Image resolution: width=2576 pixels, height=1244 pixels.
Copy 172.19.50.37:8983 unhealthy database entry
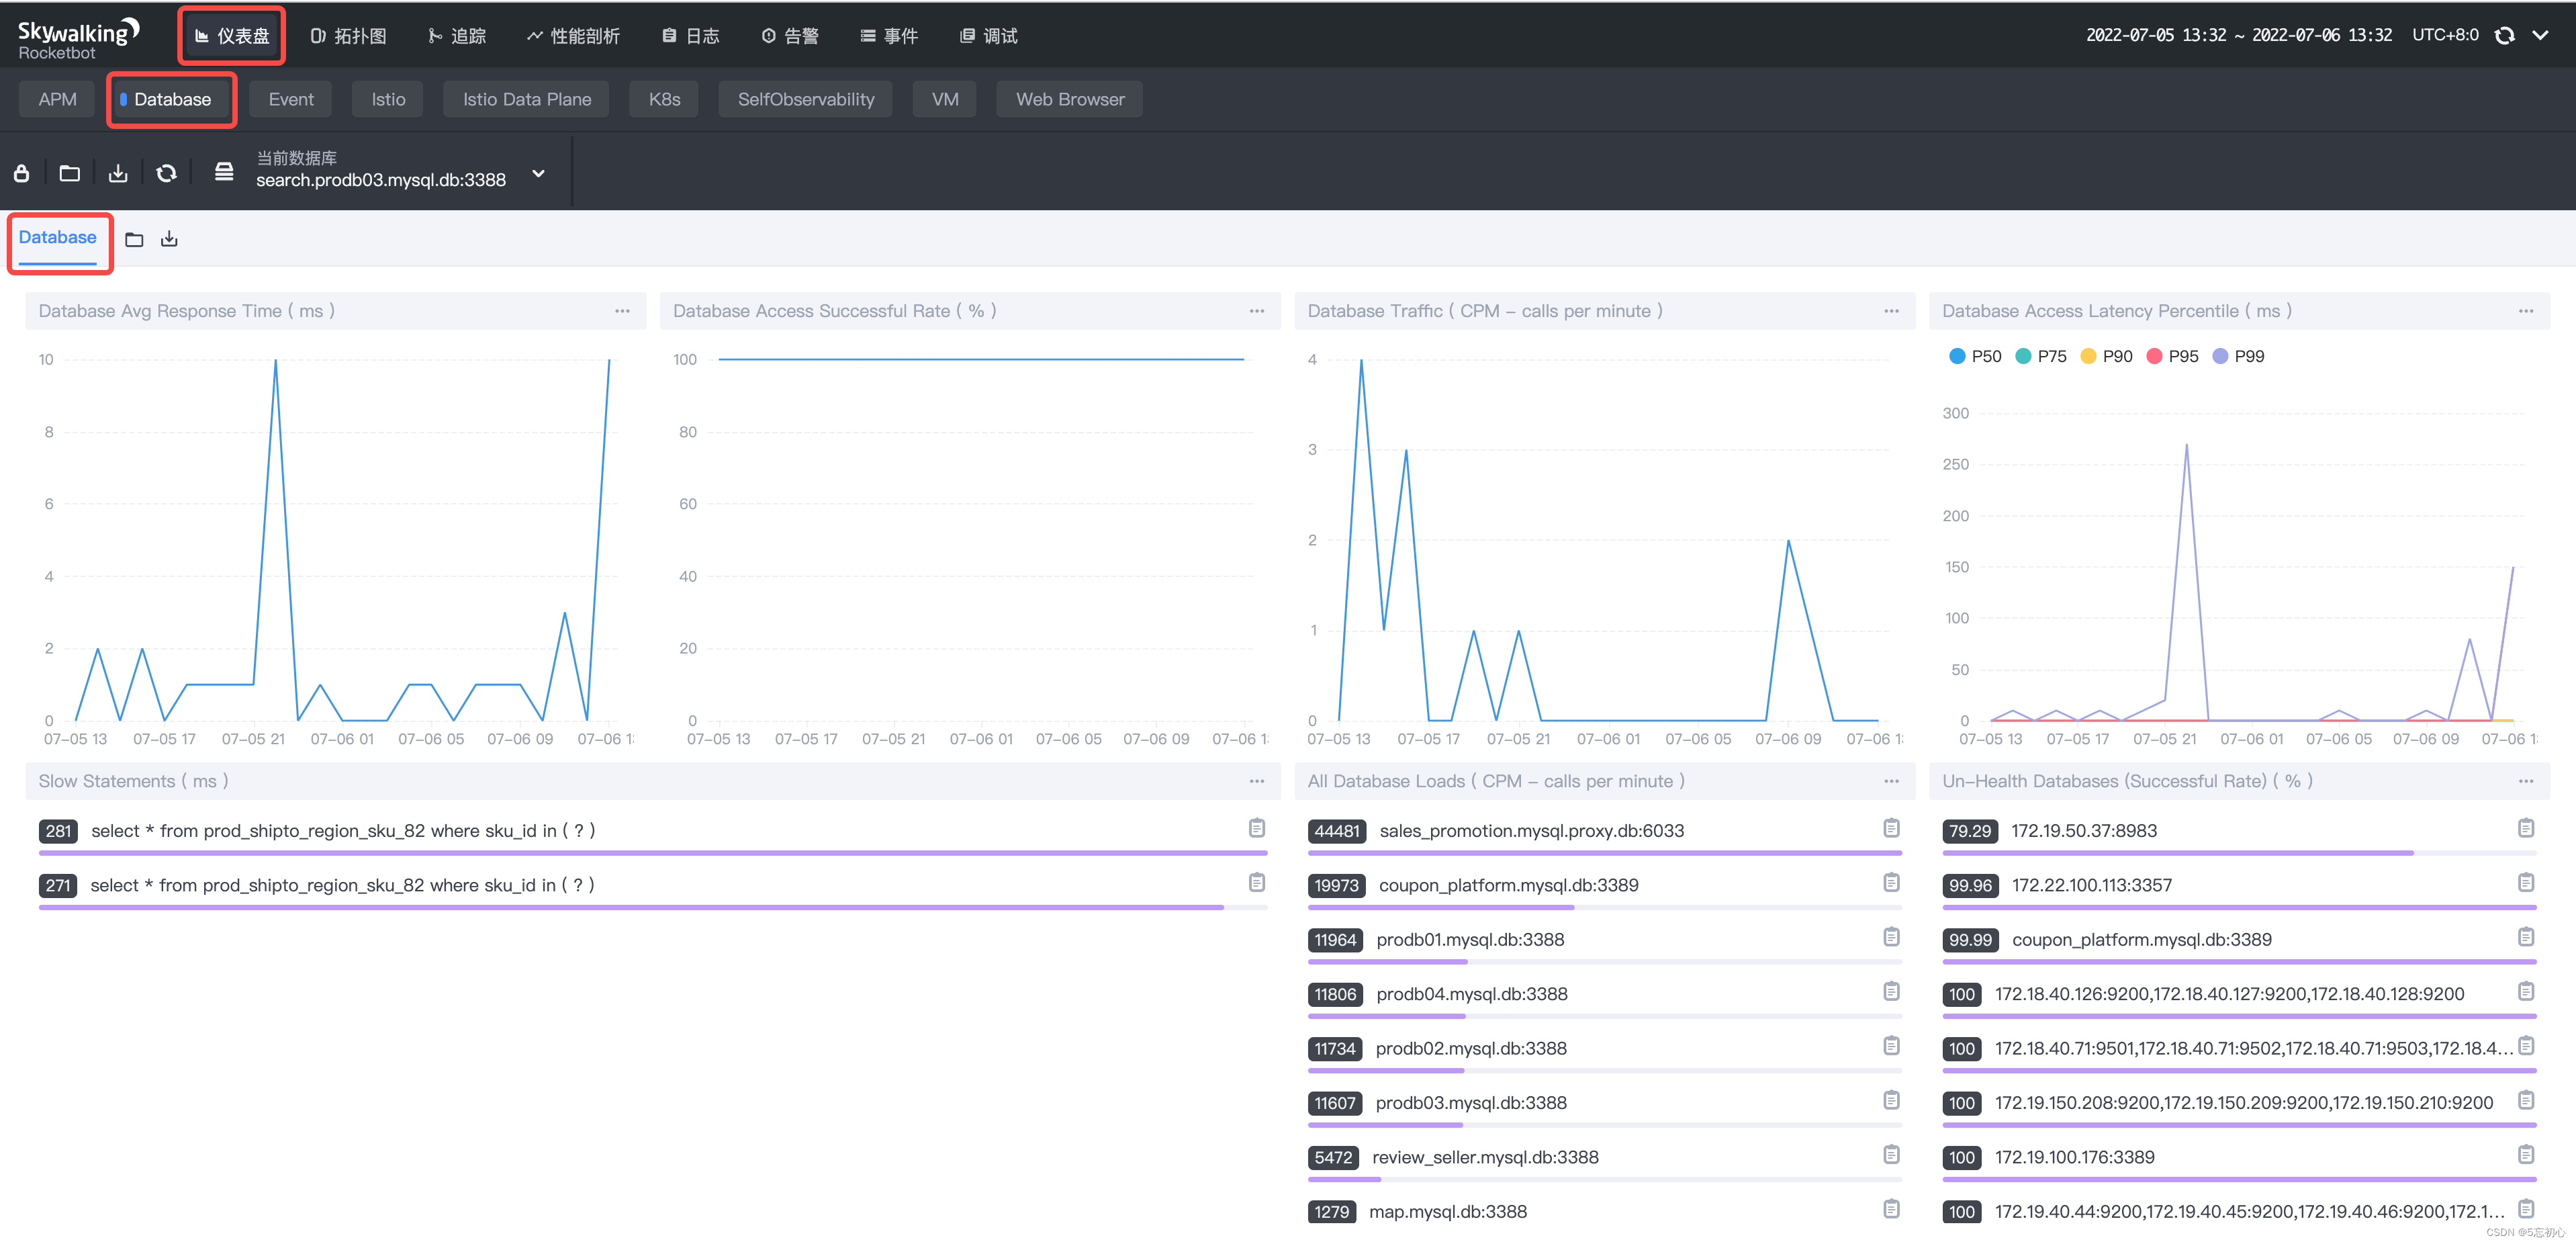pyautogui.click(x=2526, y=828)
